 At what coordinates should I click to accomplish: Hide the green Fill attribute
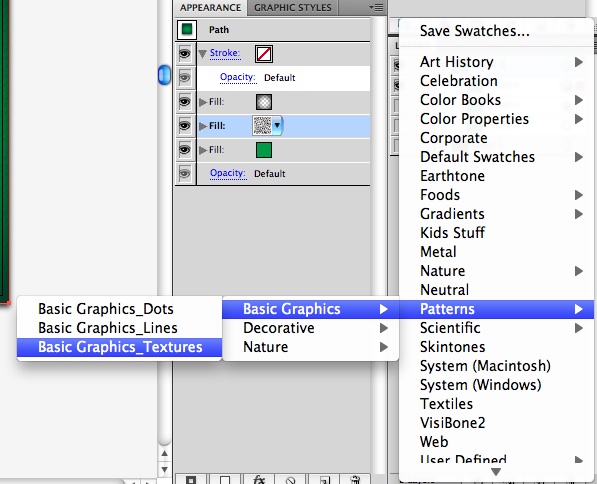[185, 150]
